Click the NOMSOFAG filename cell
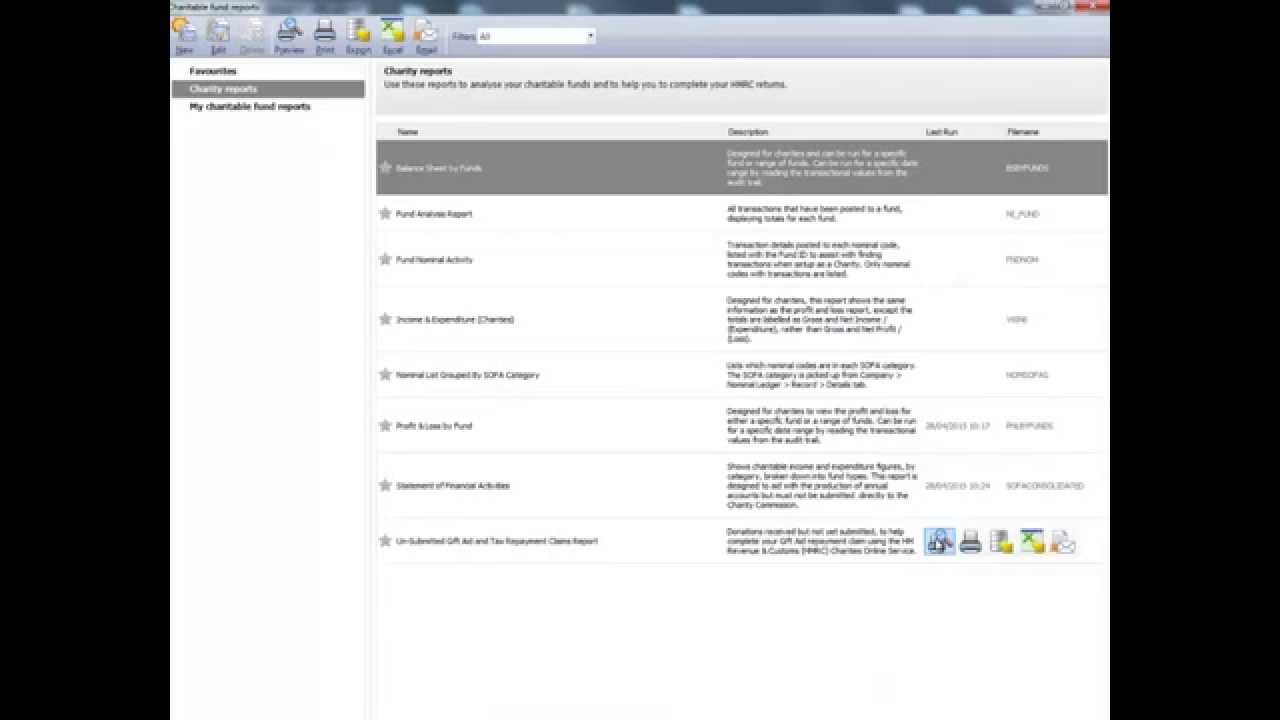Viewport: 1280px width, 720px height. pyautogui.click(x=1026, y=375)
